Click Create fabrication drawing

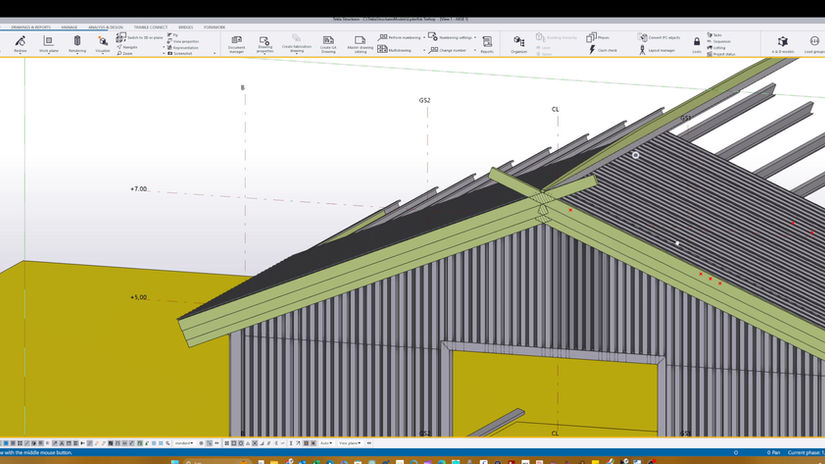coord(296,44)
